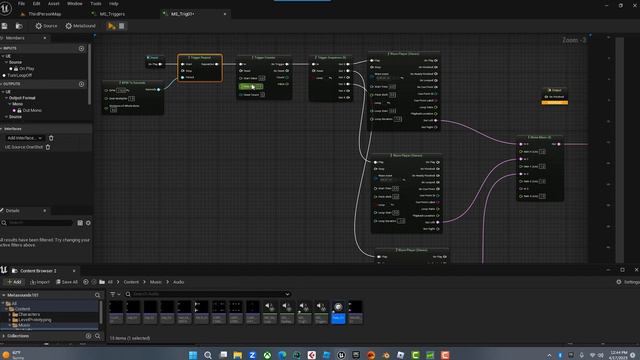Click the Audio breadcrumb
The height and width of the screenshot is (360, 640).
click(x=178, y=282)
